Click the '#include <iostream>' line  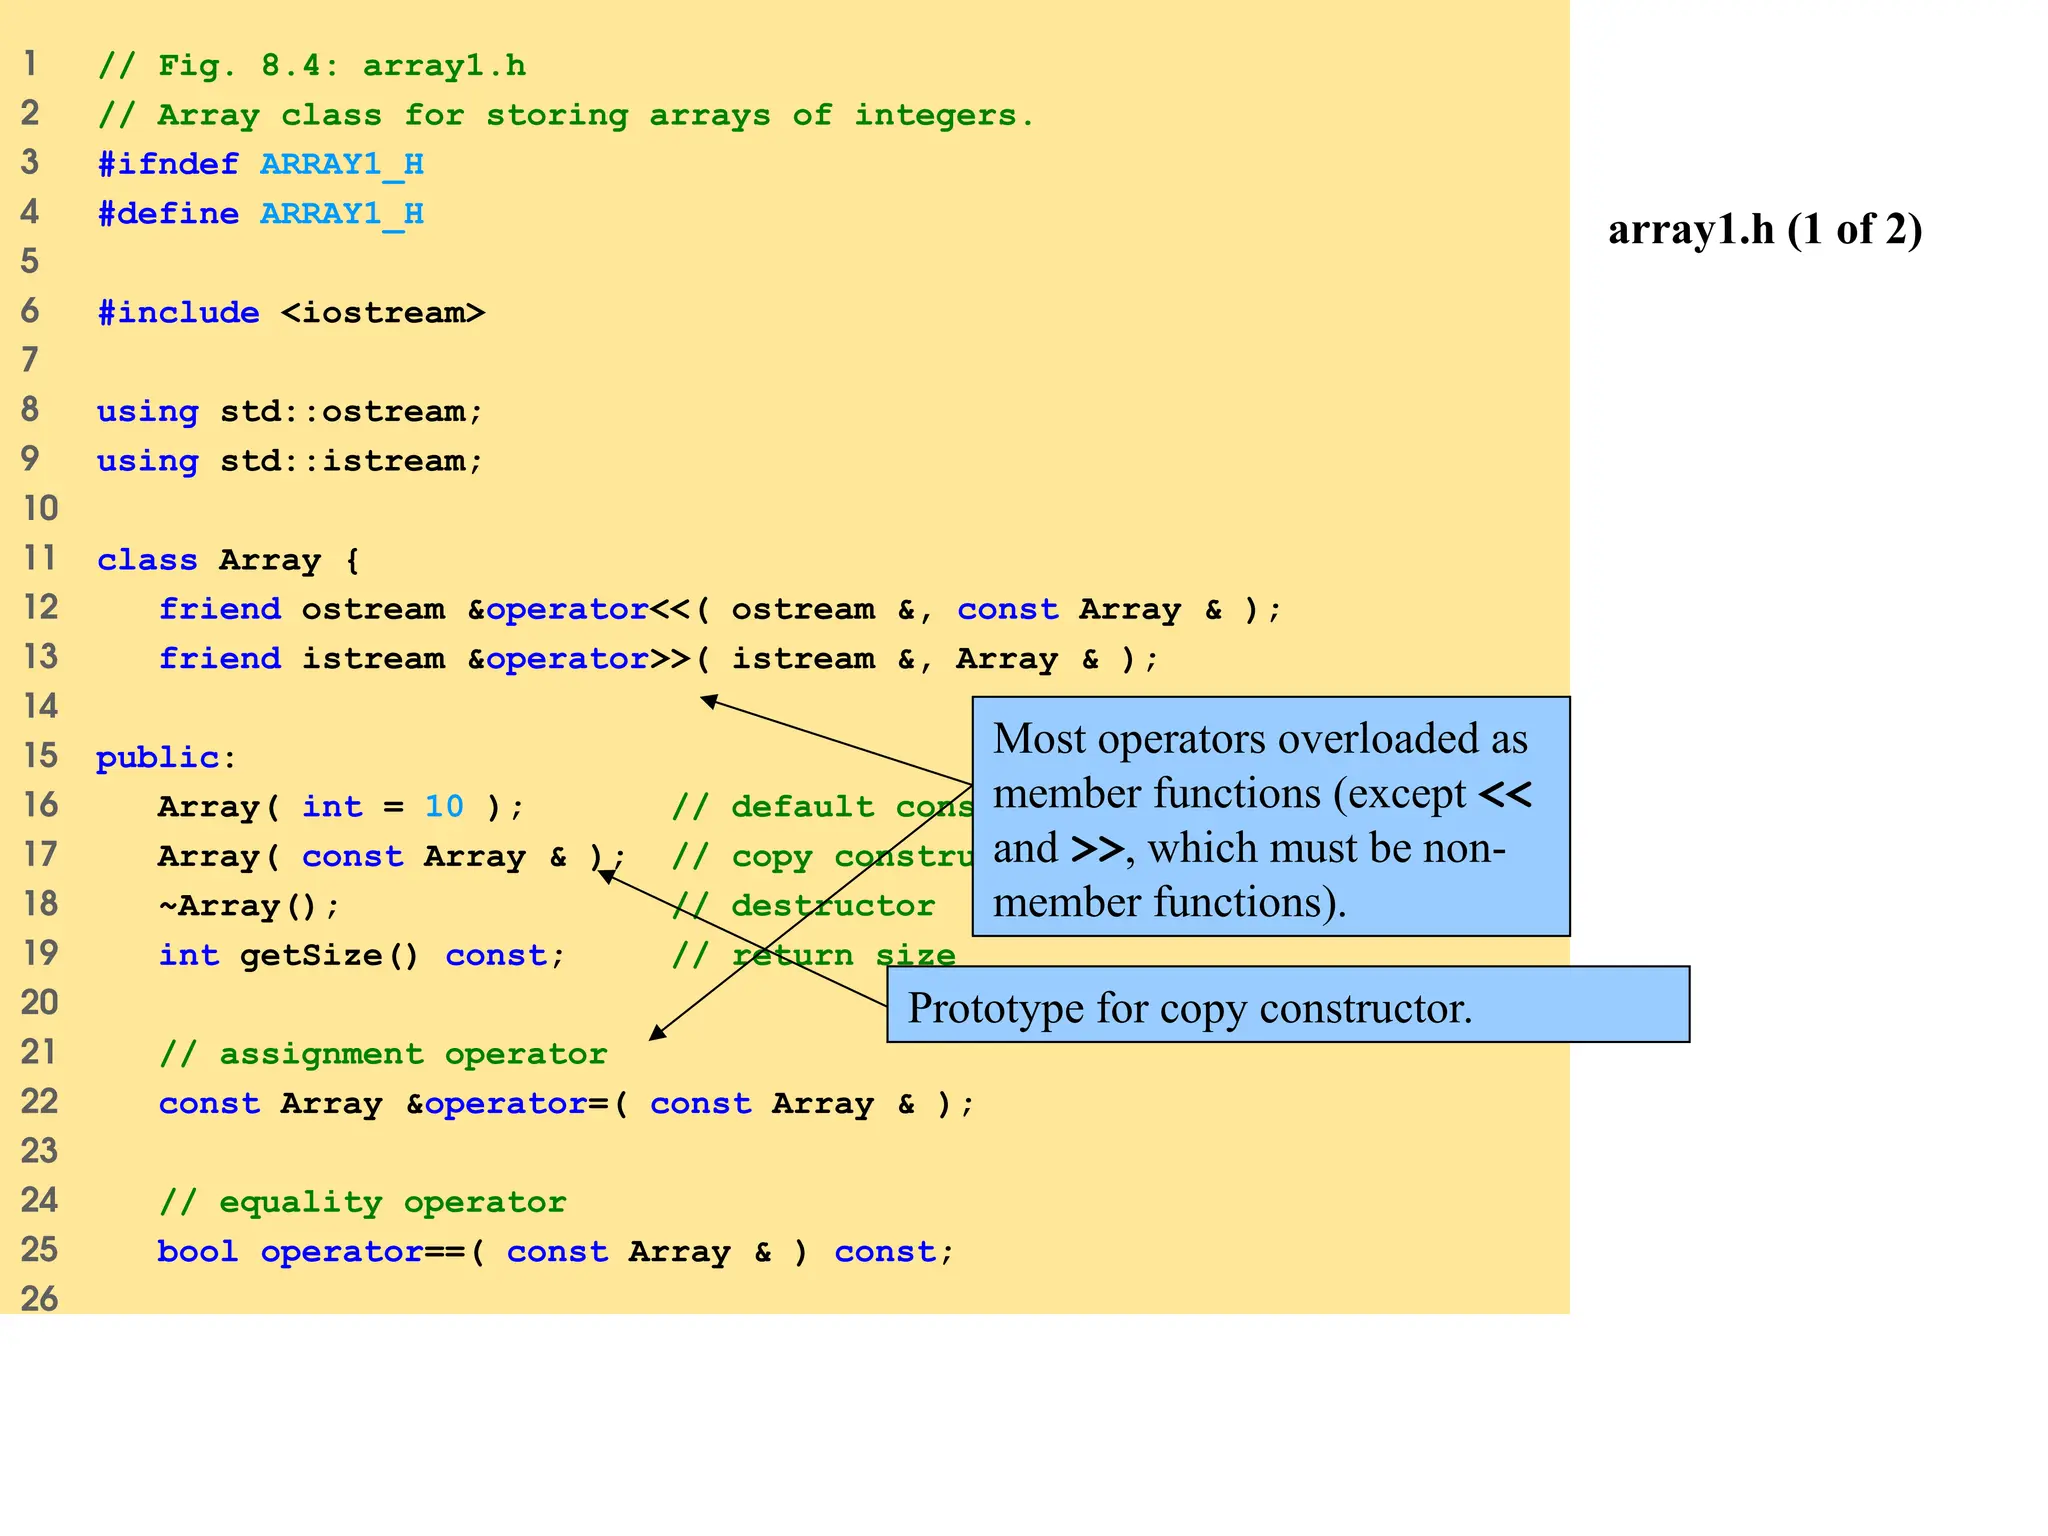click(291, 313)
